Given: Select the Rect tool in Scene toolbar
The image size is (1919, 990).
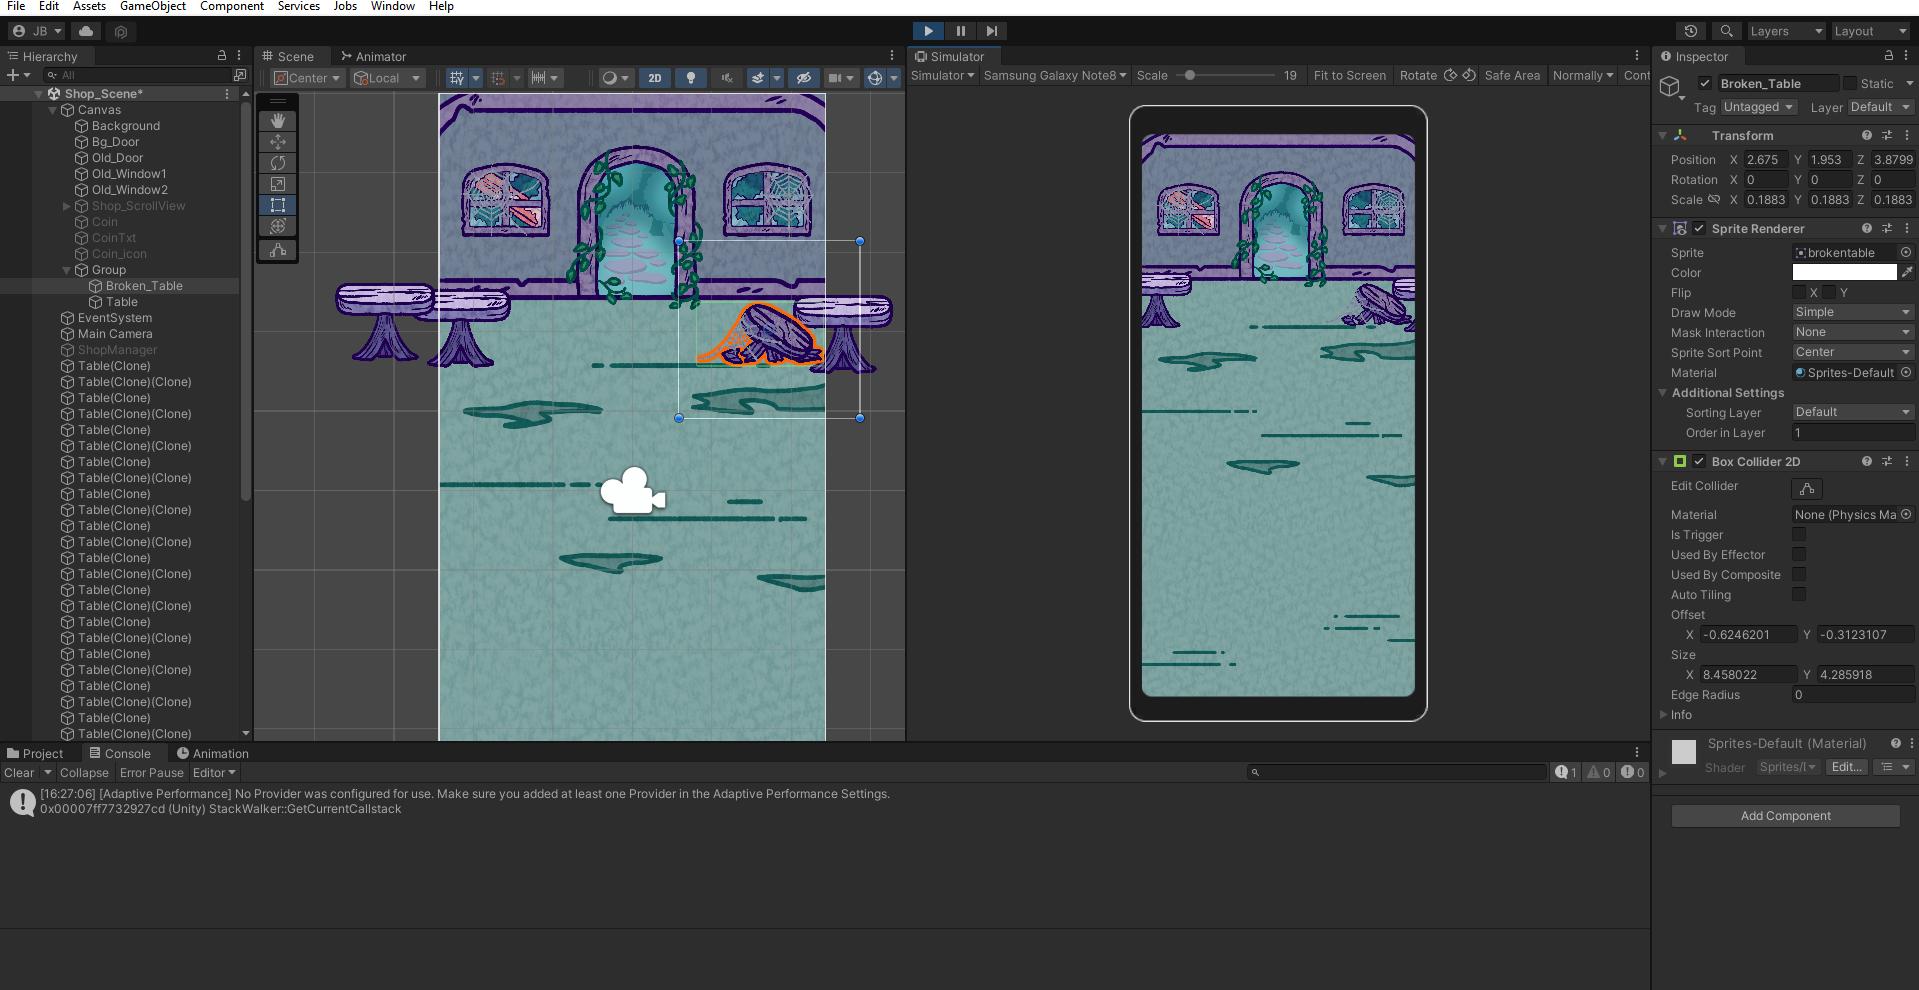Looking at the screenshot, I should 278,205.
